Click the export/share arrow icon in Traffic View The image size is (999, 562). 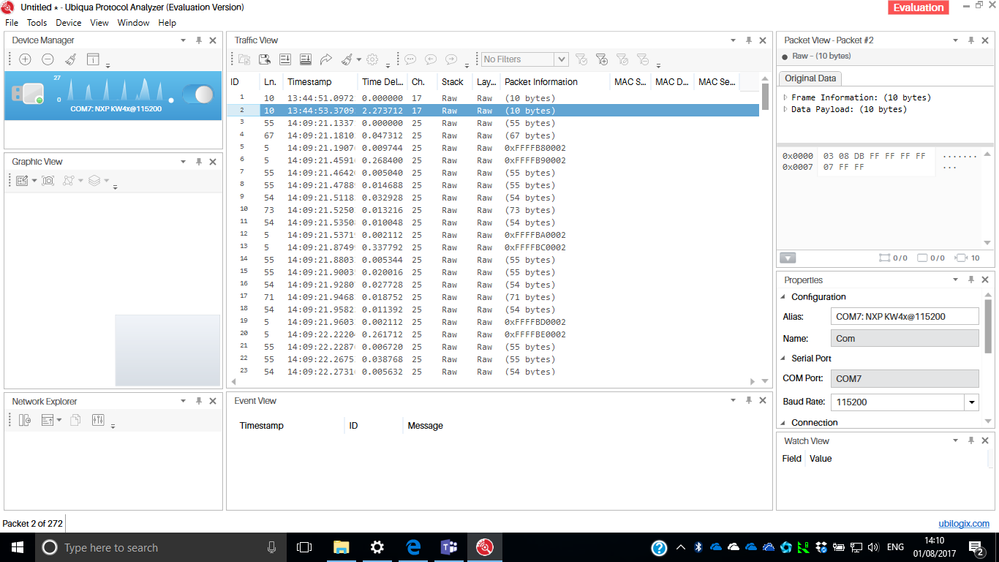[326, 59]
